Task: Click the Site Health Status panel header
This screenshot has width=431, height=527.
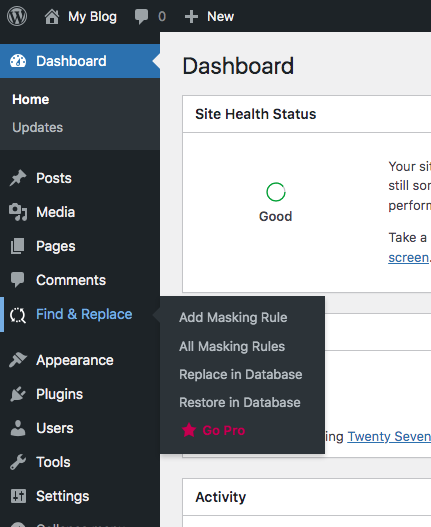Action: [307, 114]
